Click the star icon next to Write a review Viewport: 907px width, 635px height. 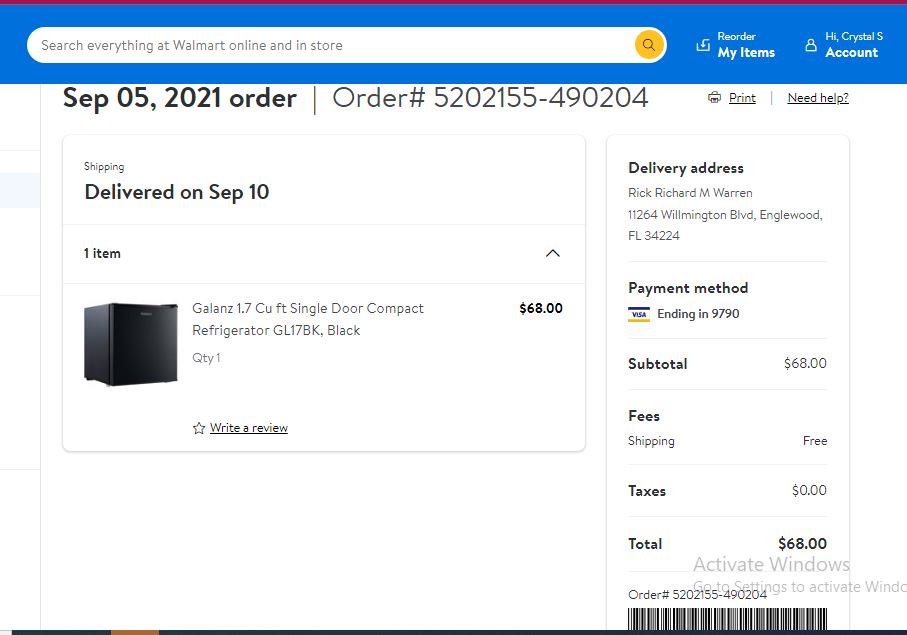point(199,428)
